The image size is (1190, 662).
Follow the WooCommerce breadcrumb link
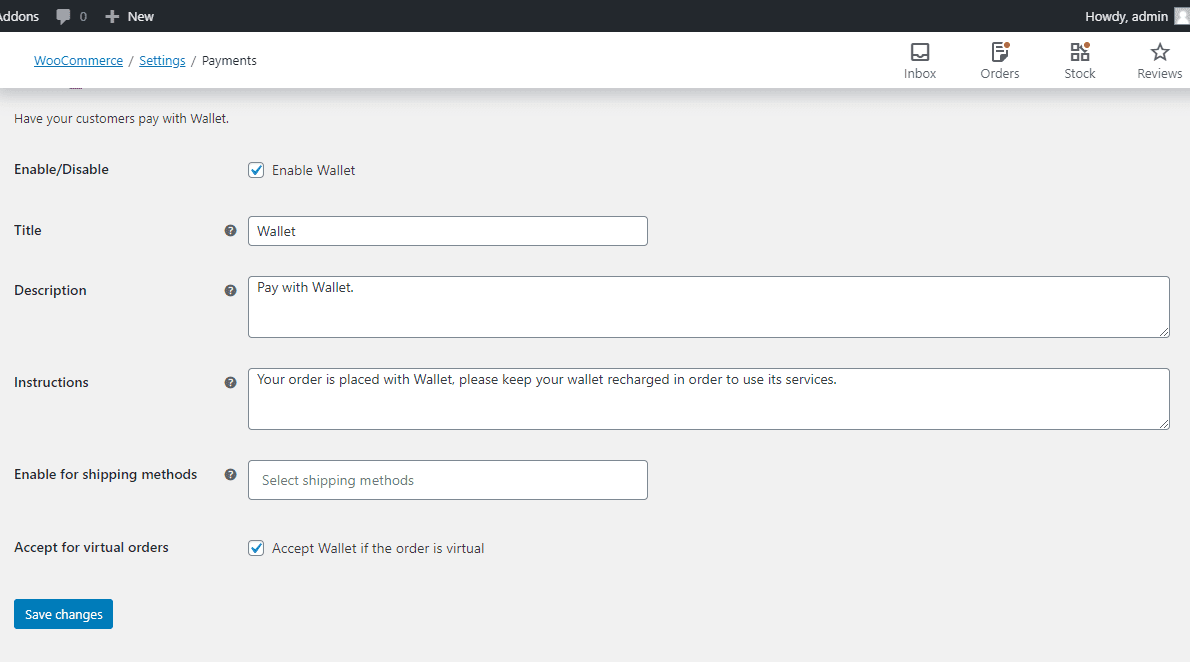tap(78, 60)
